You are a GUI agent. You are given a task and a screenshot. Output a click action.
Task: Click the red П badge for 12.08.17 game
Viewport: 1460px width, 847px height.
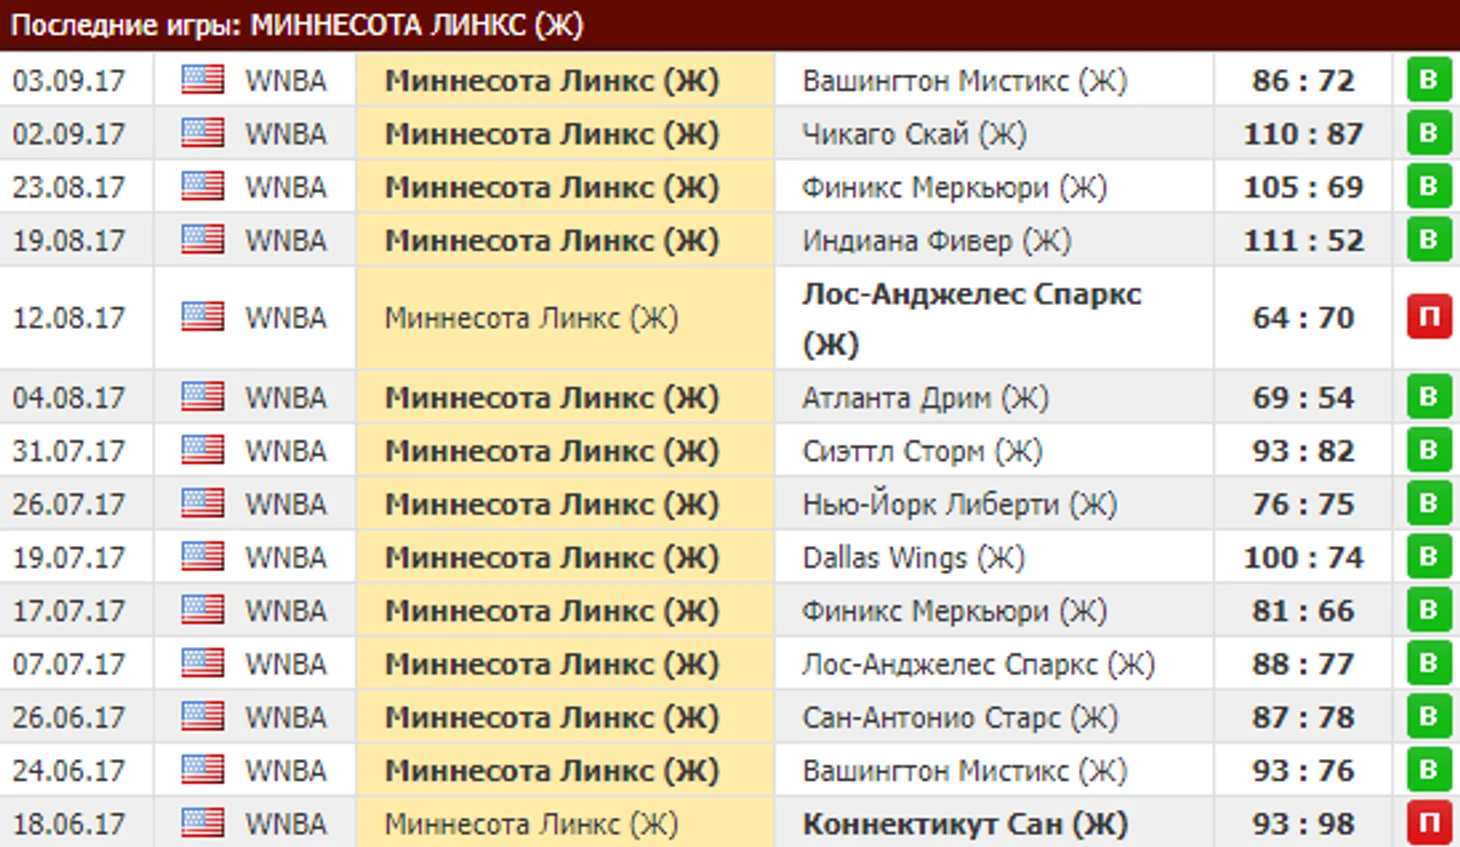tap(1429, 317)
